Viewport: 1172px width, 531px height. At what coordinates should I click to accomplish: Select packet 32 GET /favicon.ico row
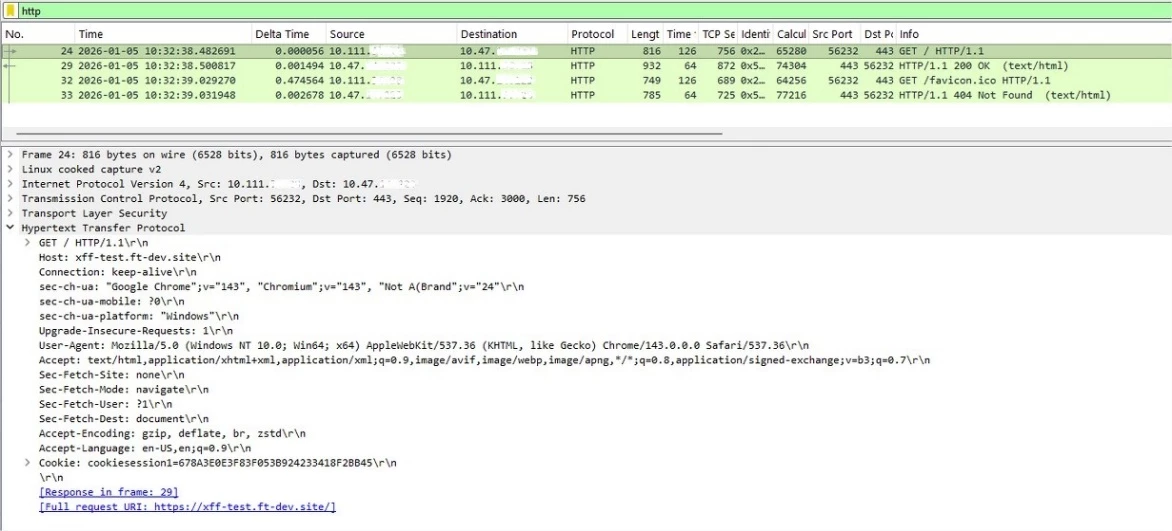(587, 81)
